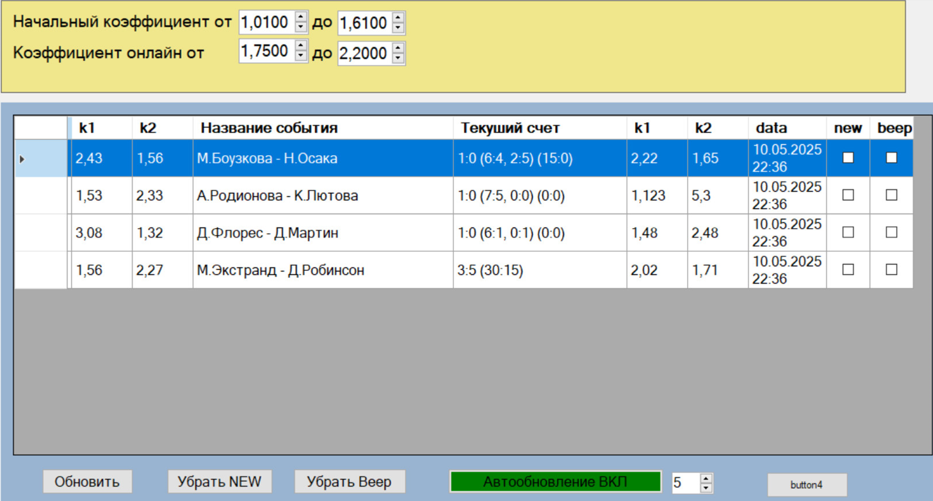
Task: Focus the 2,2000 online coefficient field
Action: pyautogui.click(x=365, y=54)
